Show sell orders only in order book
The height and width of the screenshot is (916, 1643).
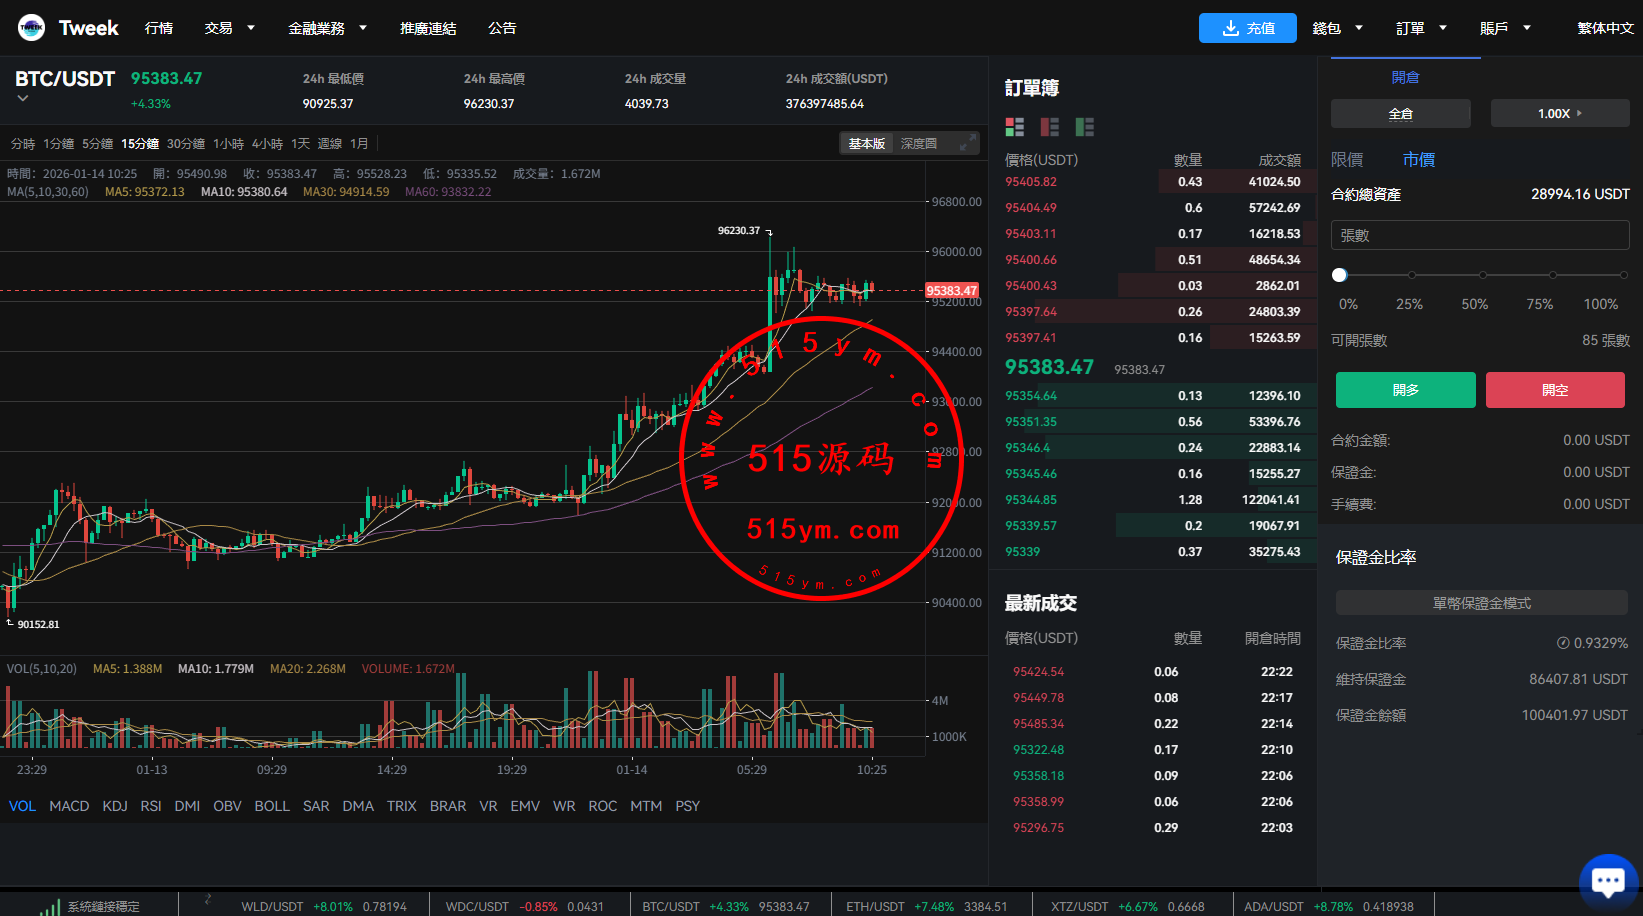point(1050,127)
